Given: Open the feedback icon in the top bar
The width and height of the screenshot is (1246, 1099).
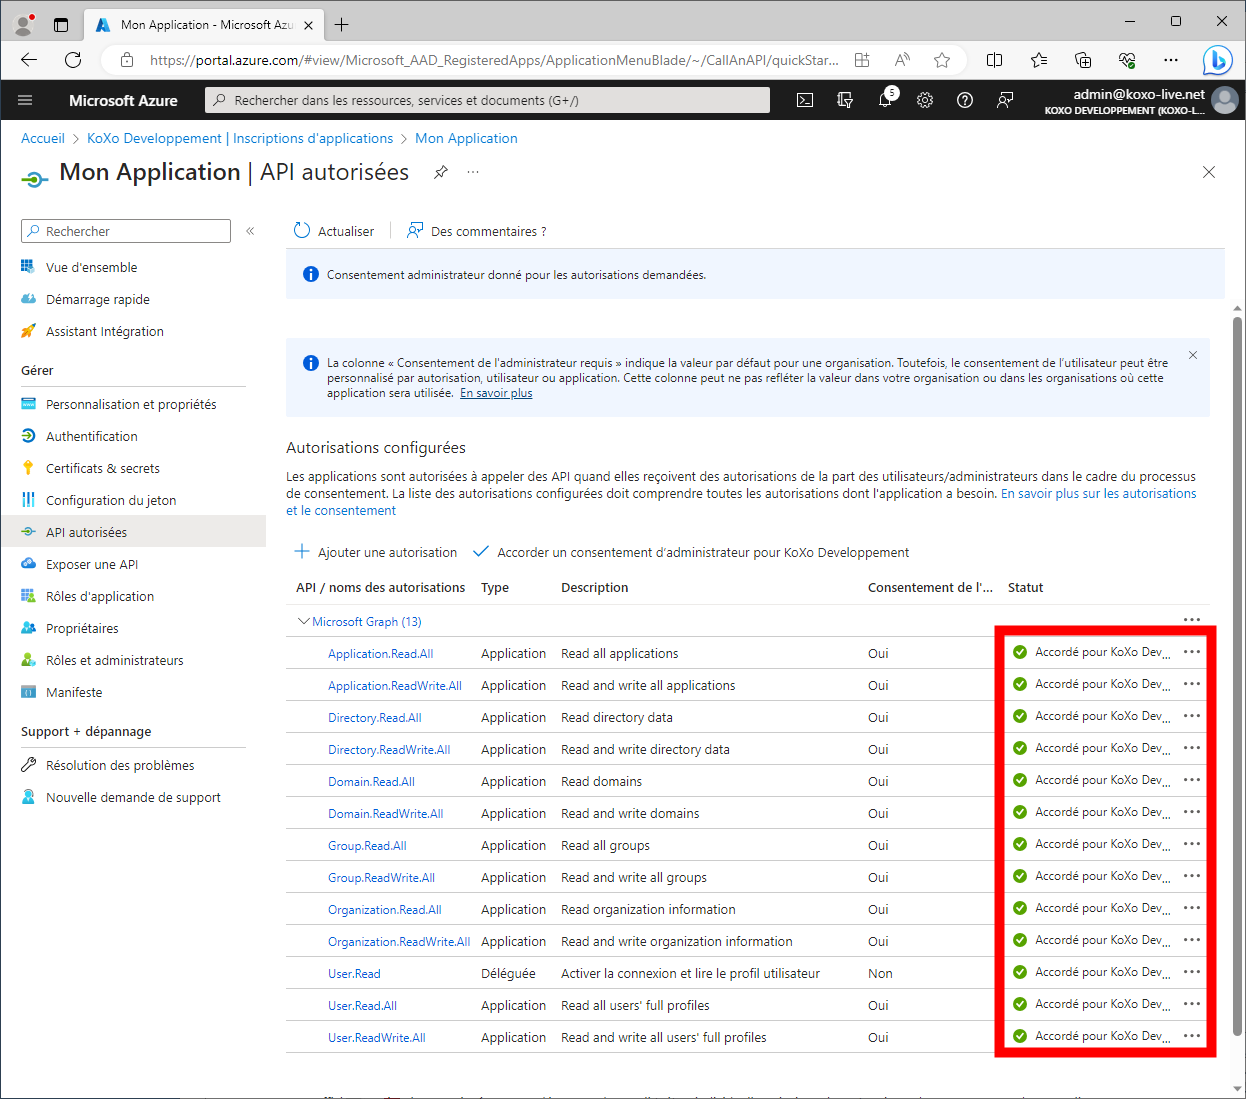Looking at the screenshot, I should (1005, 100).
